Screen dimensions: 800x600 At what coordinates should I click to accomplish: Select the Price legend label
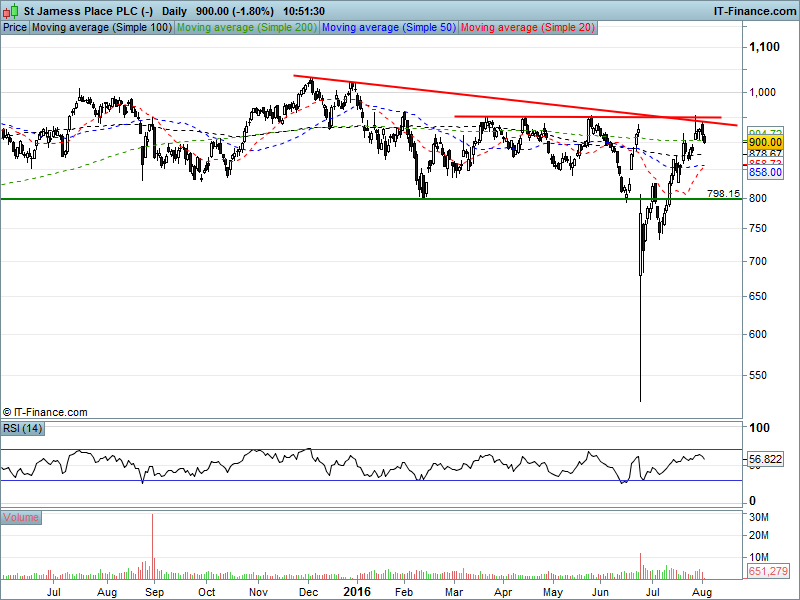pos(15,28)
